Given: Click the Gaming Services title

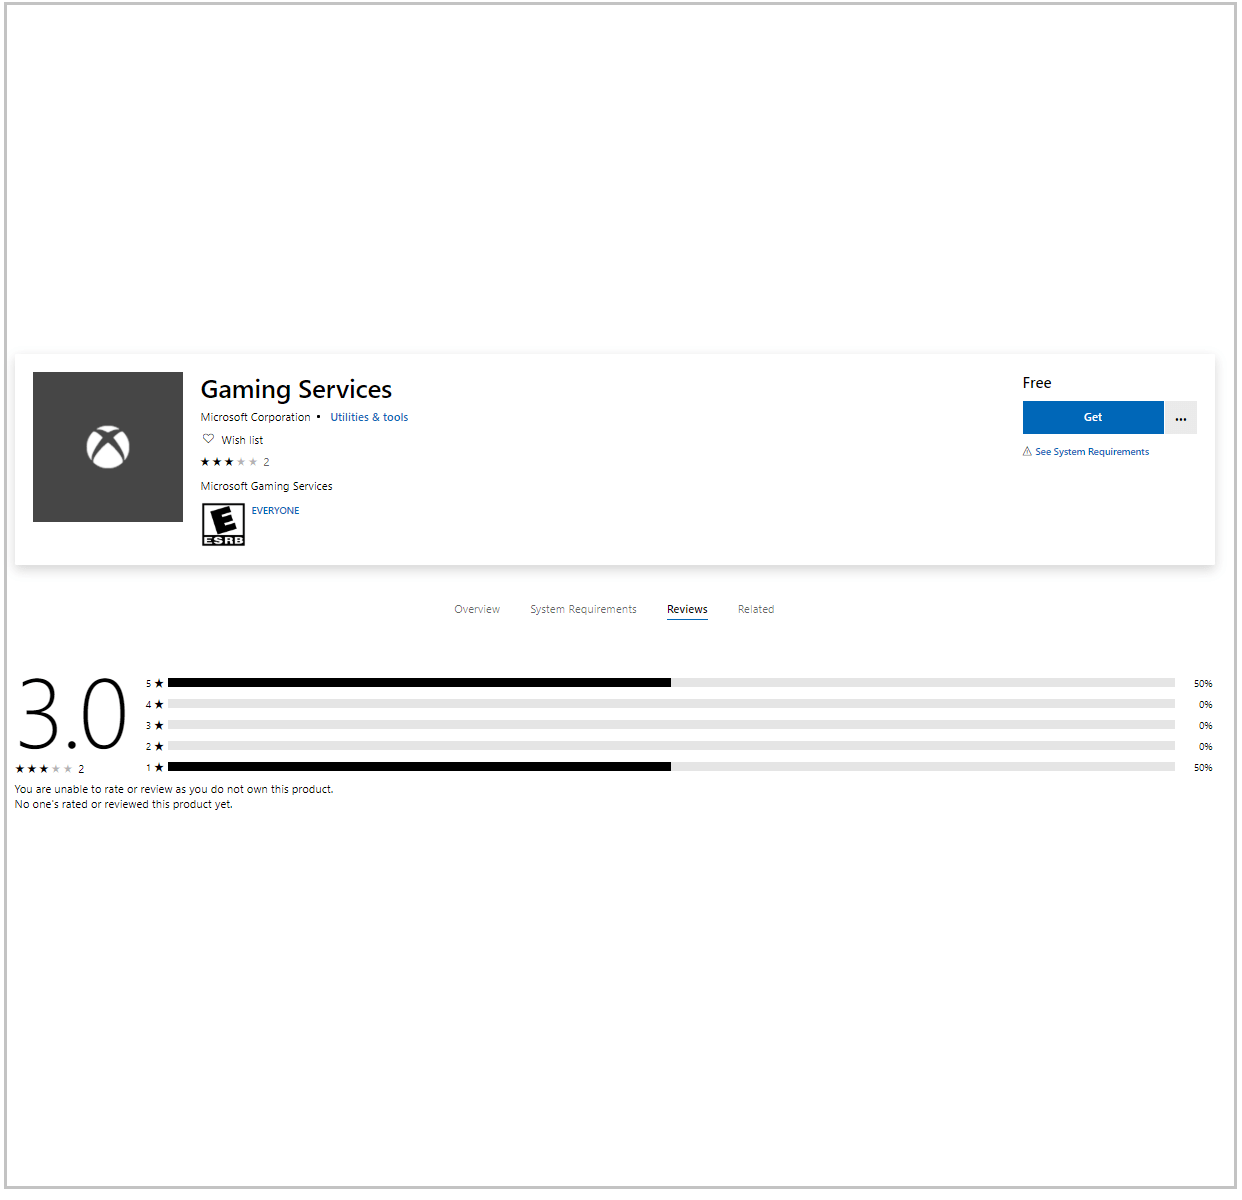Looking at the screenshot, I should (296, 389).
